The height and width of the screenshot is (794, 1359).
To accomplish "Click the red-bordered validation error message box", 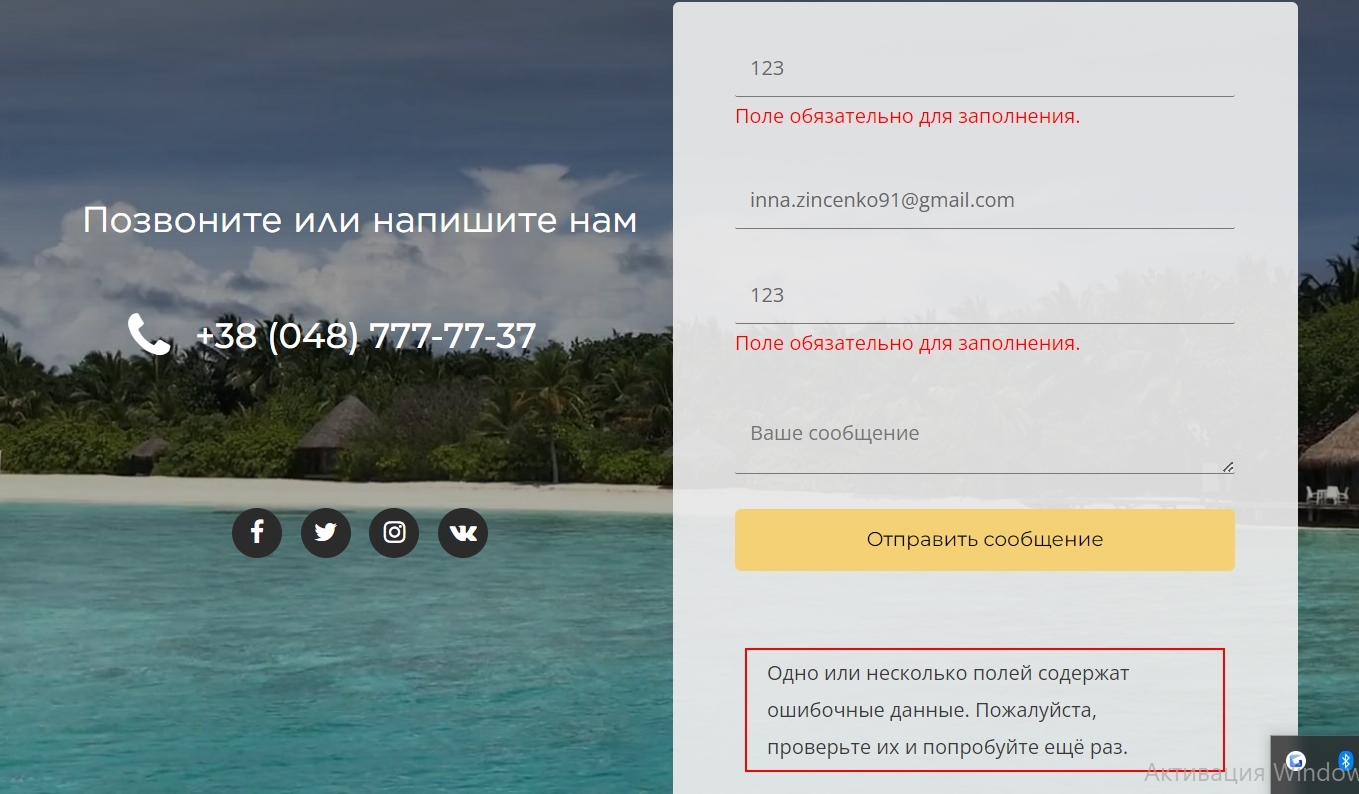I will coord(985,710).
